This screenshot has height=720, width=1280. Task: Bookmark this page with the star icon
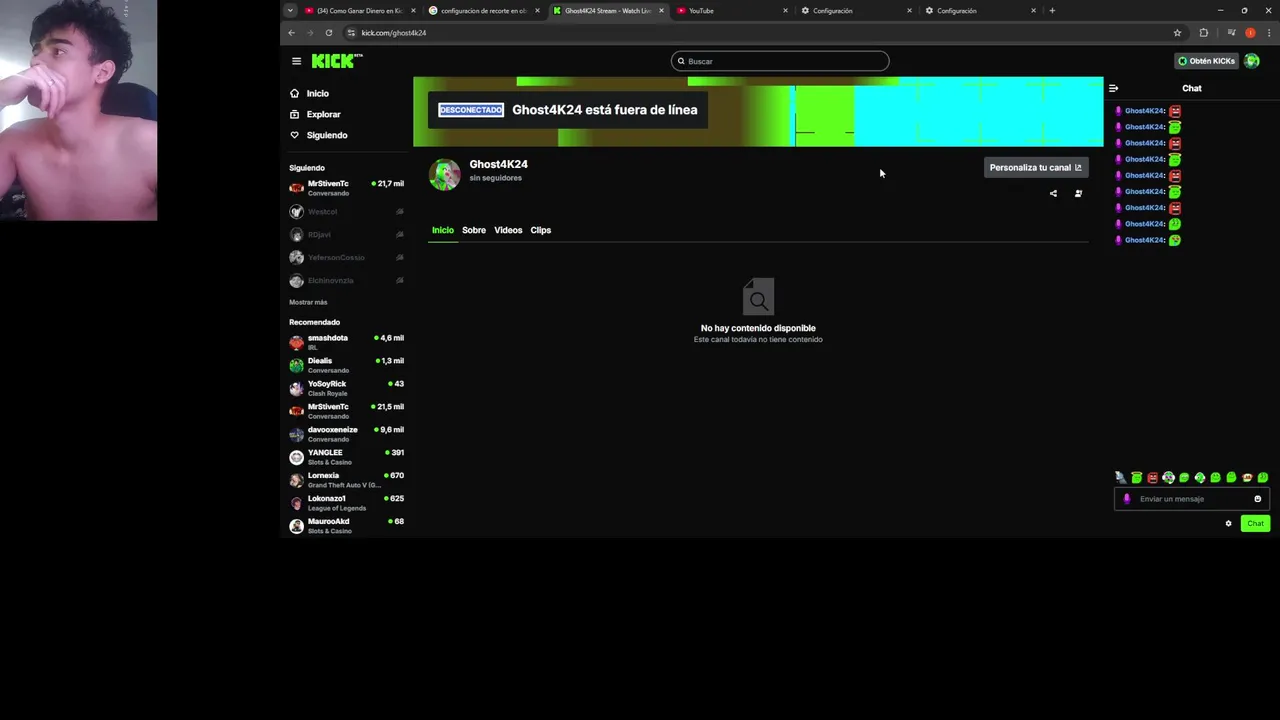point(1177,33)
